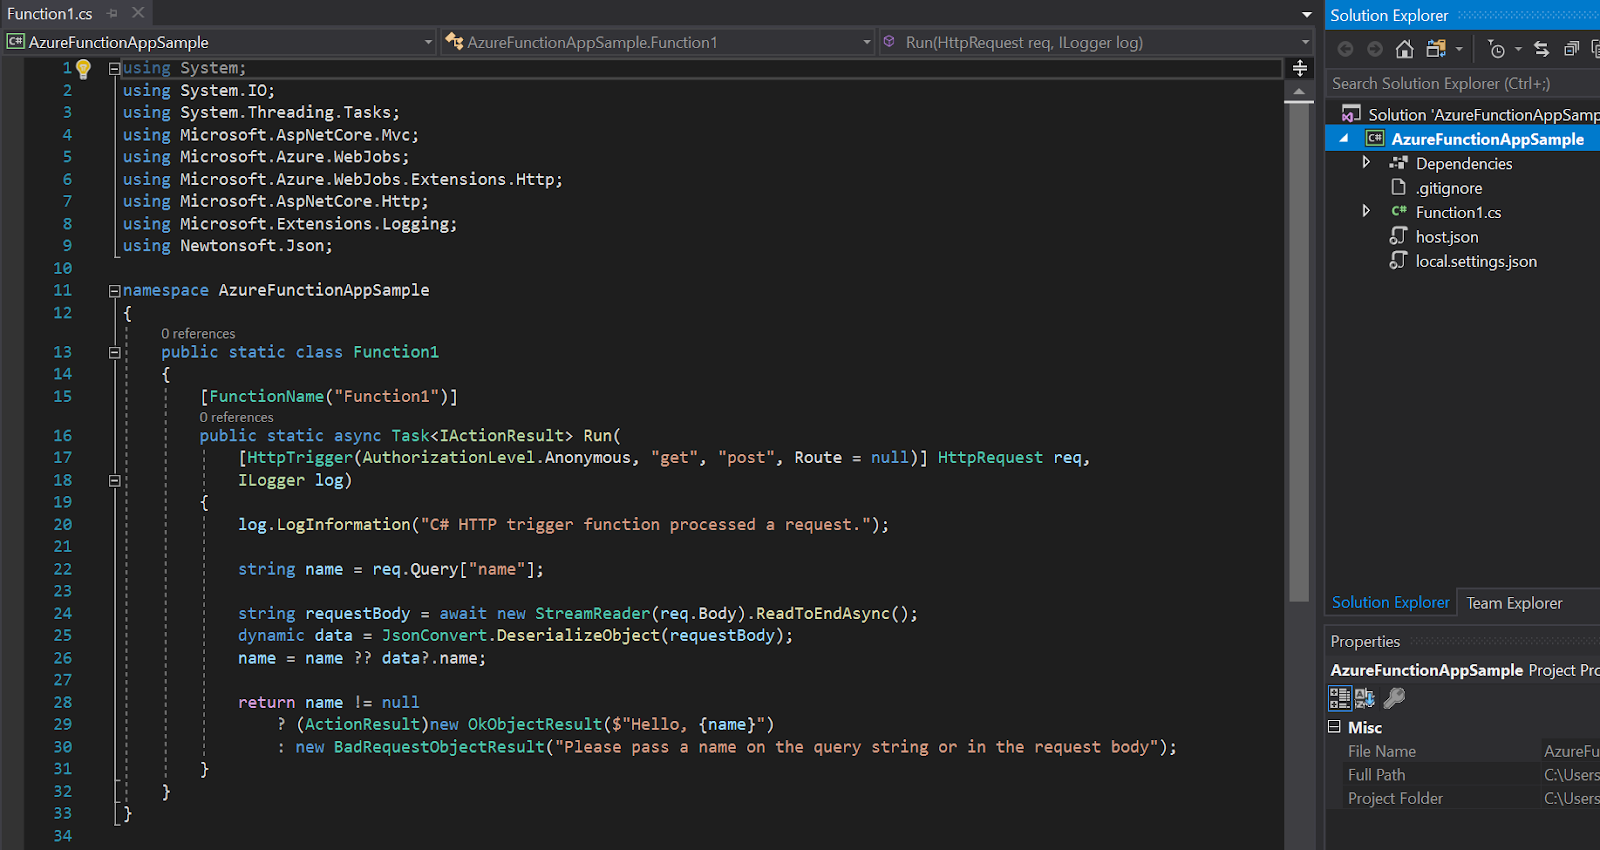Click the Sync with Active Document icon
The height and width of the screenshot is (850, 1600).
tap(1541, 49)
